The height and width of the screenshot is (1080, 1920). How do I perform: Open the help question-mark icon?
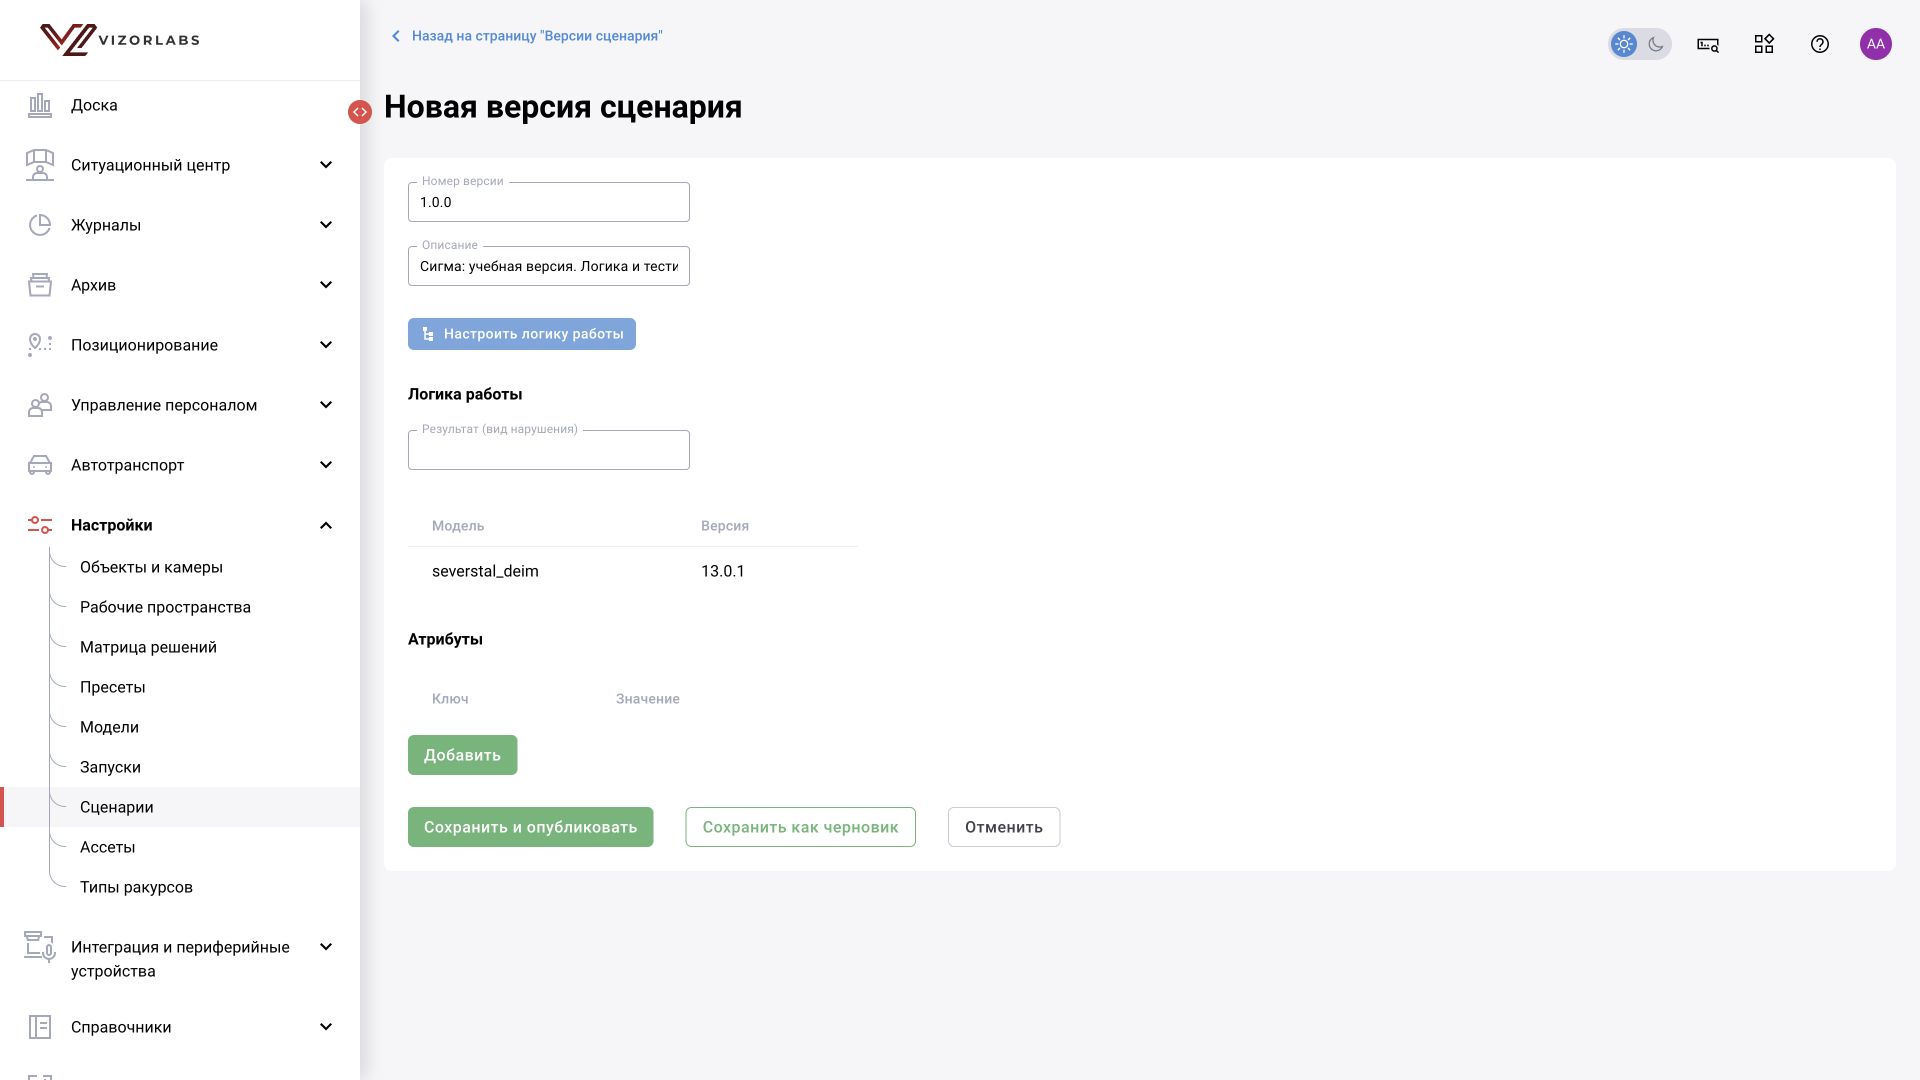tap(1820, 44)
